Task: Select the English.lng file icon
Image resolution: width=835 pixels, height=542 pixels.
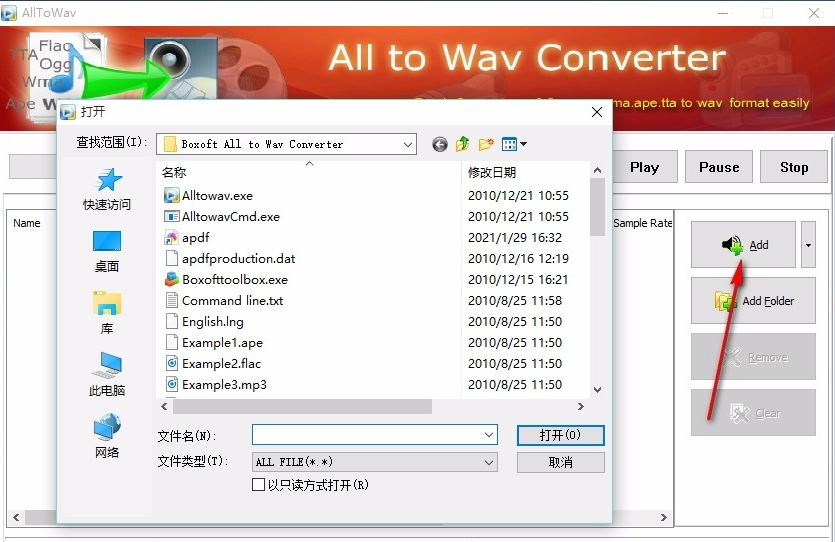Action: 171,322
